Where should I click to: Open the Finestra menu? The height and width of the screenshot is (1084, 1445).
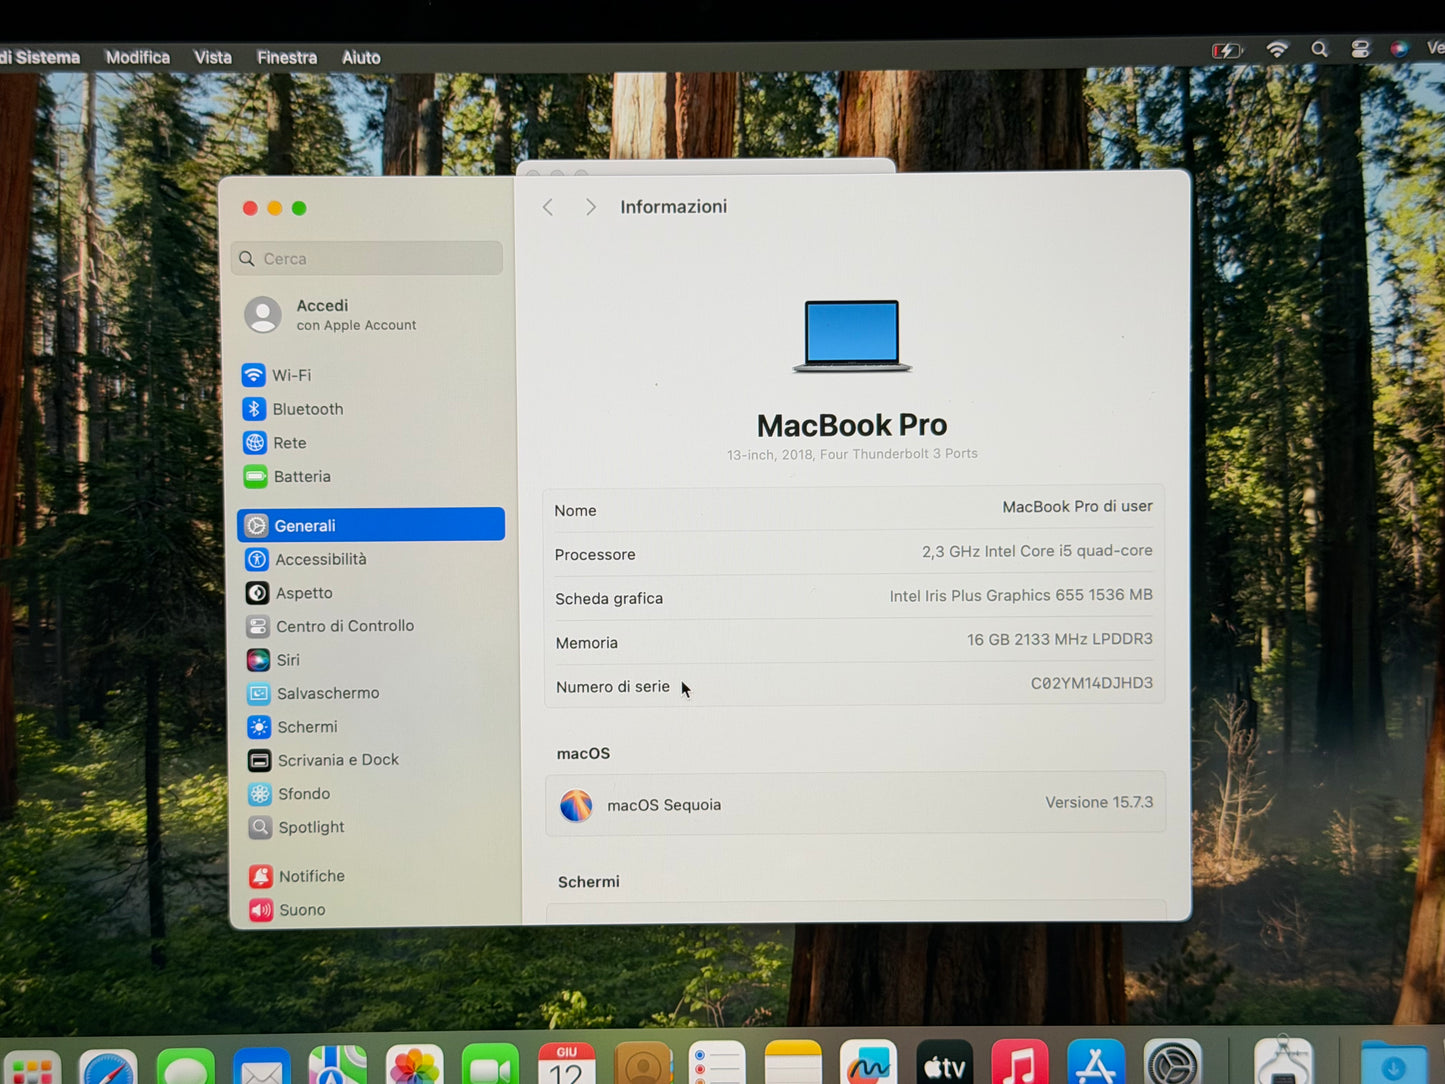point(287,57)
